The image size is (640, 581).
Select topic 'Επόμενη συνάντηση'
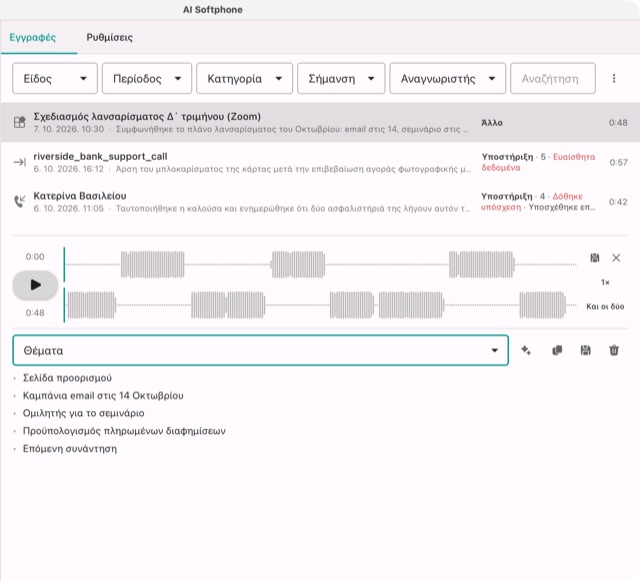click(x=70, y=449)
